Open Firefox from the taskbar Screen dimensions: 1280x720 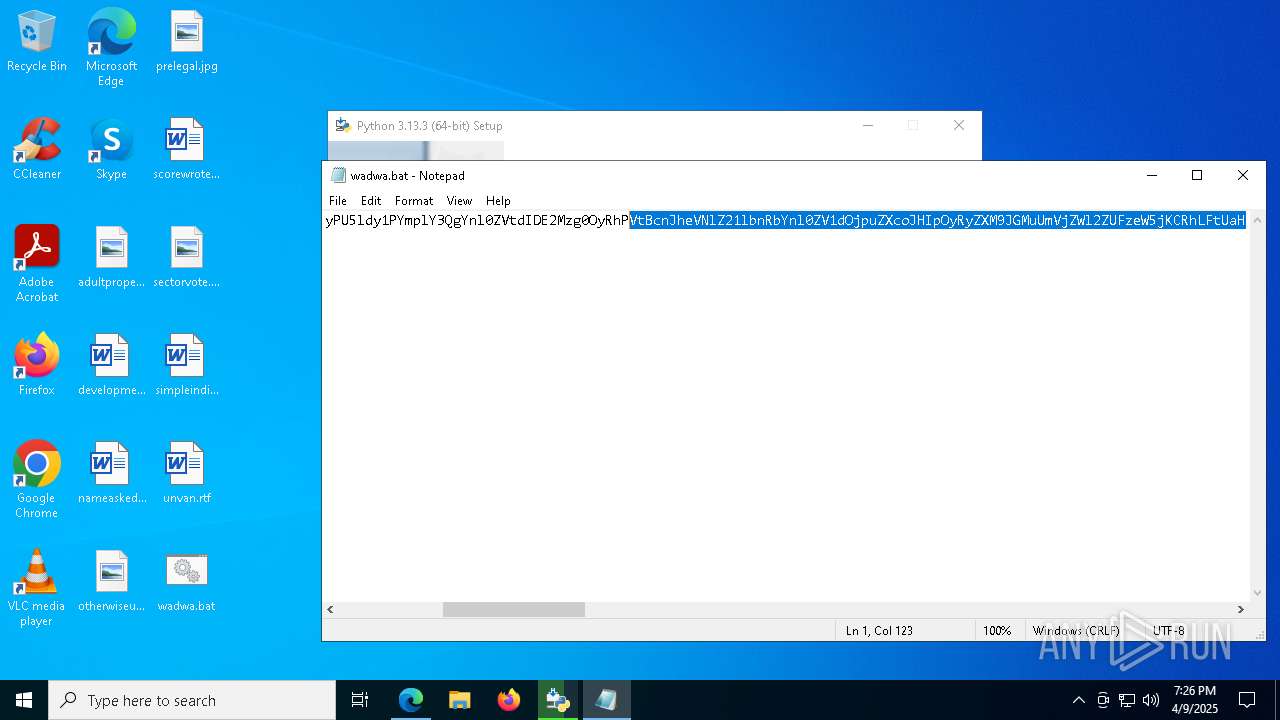[x=509, y=700]
